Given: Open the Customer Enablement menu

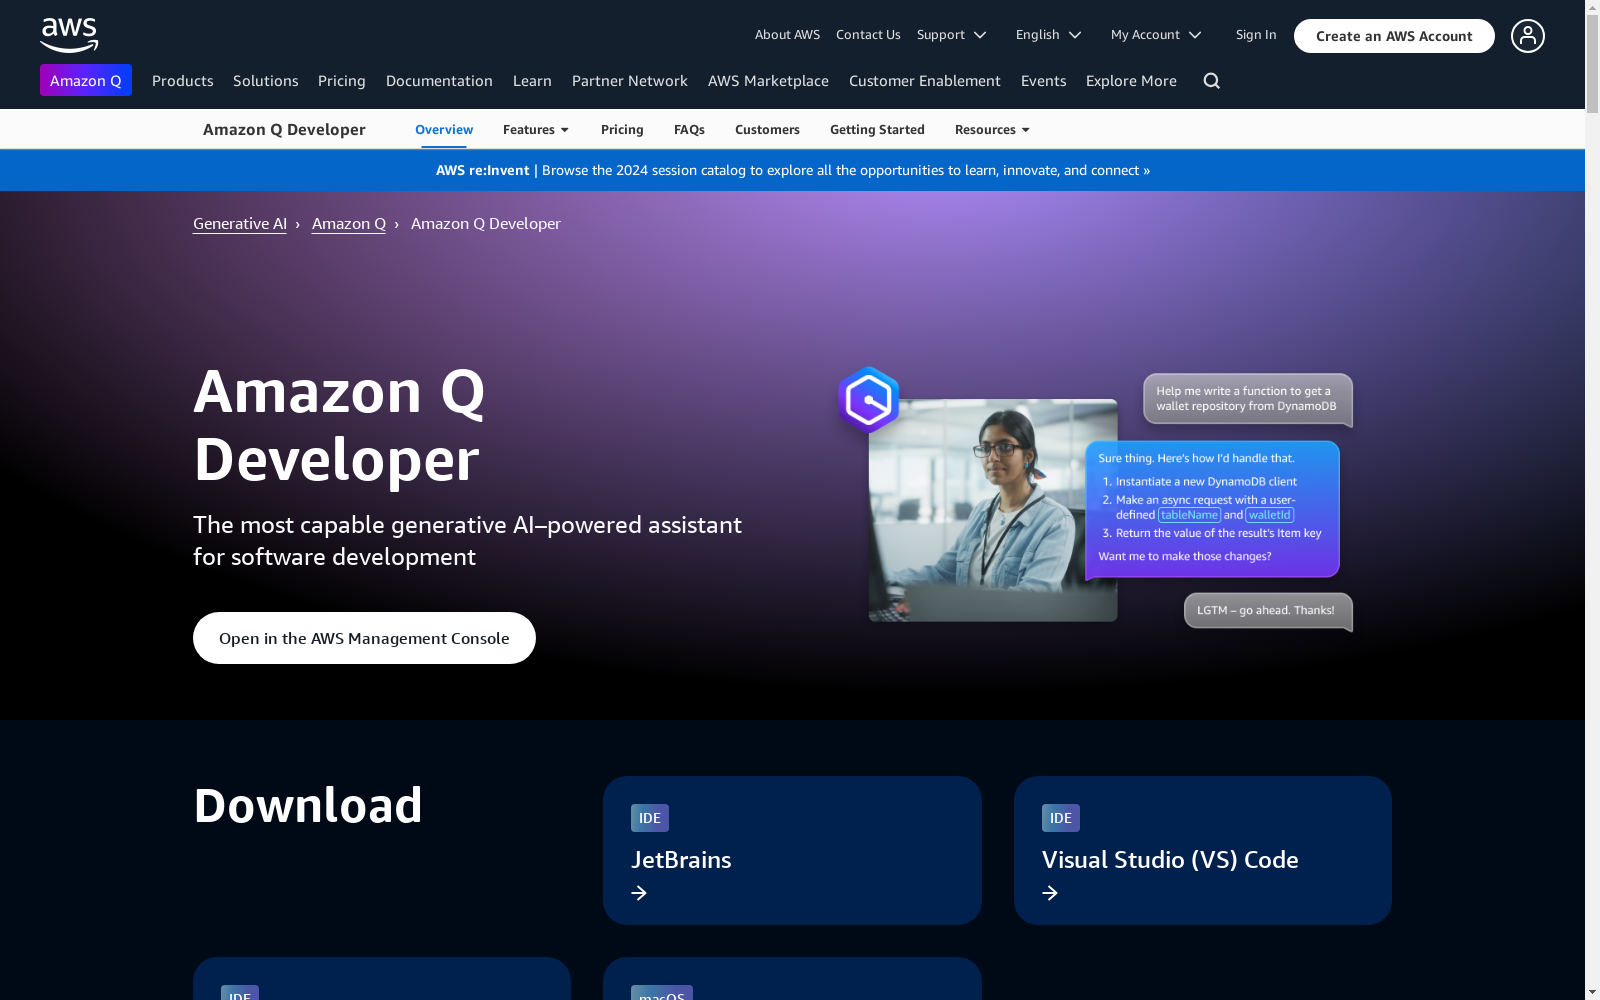Looking at the screenshot, I should click(x=925, y=81).
